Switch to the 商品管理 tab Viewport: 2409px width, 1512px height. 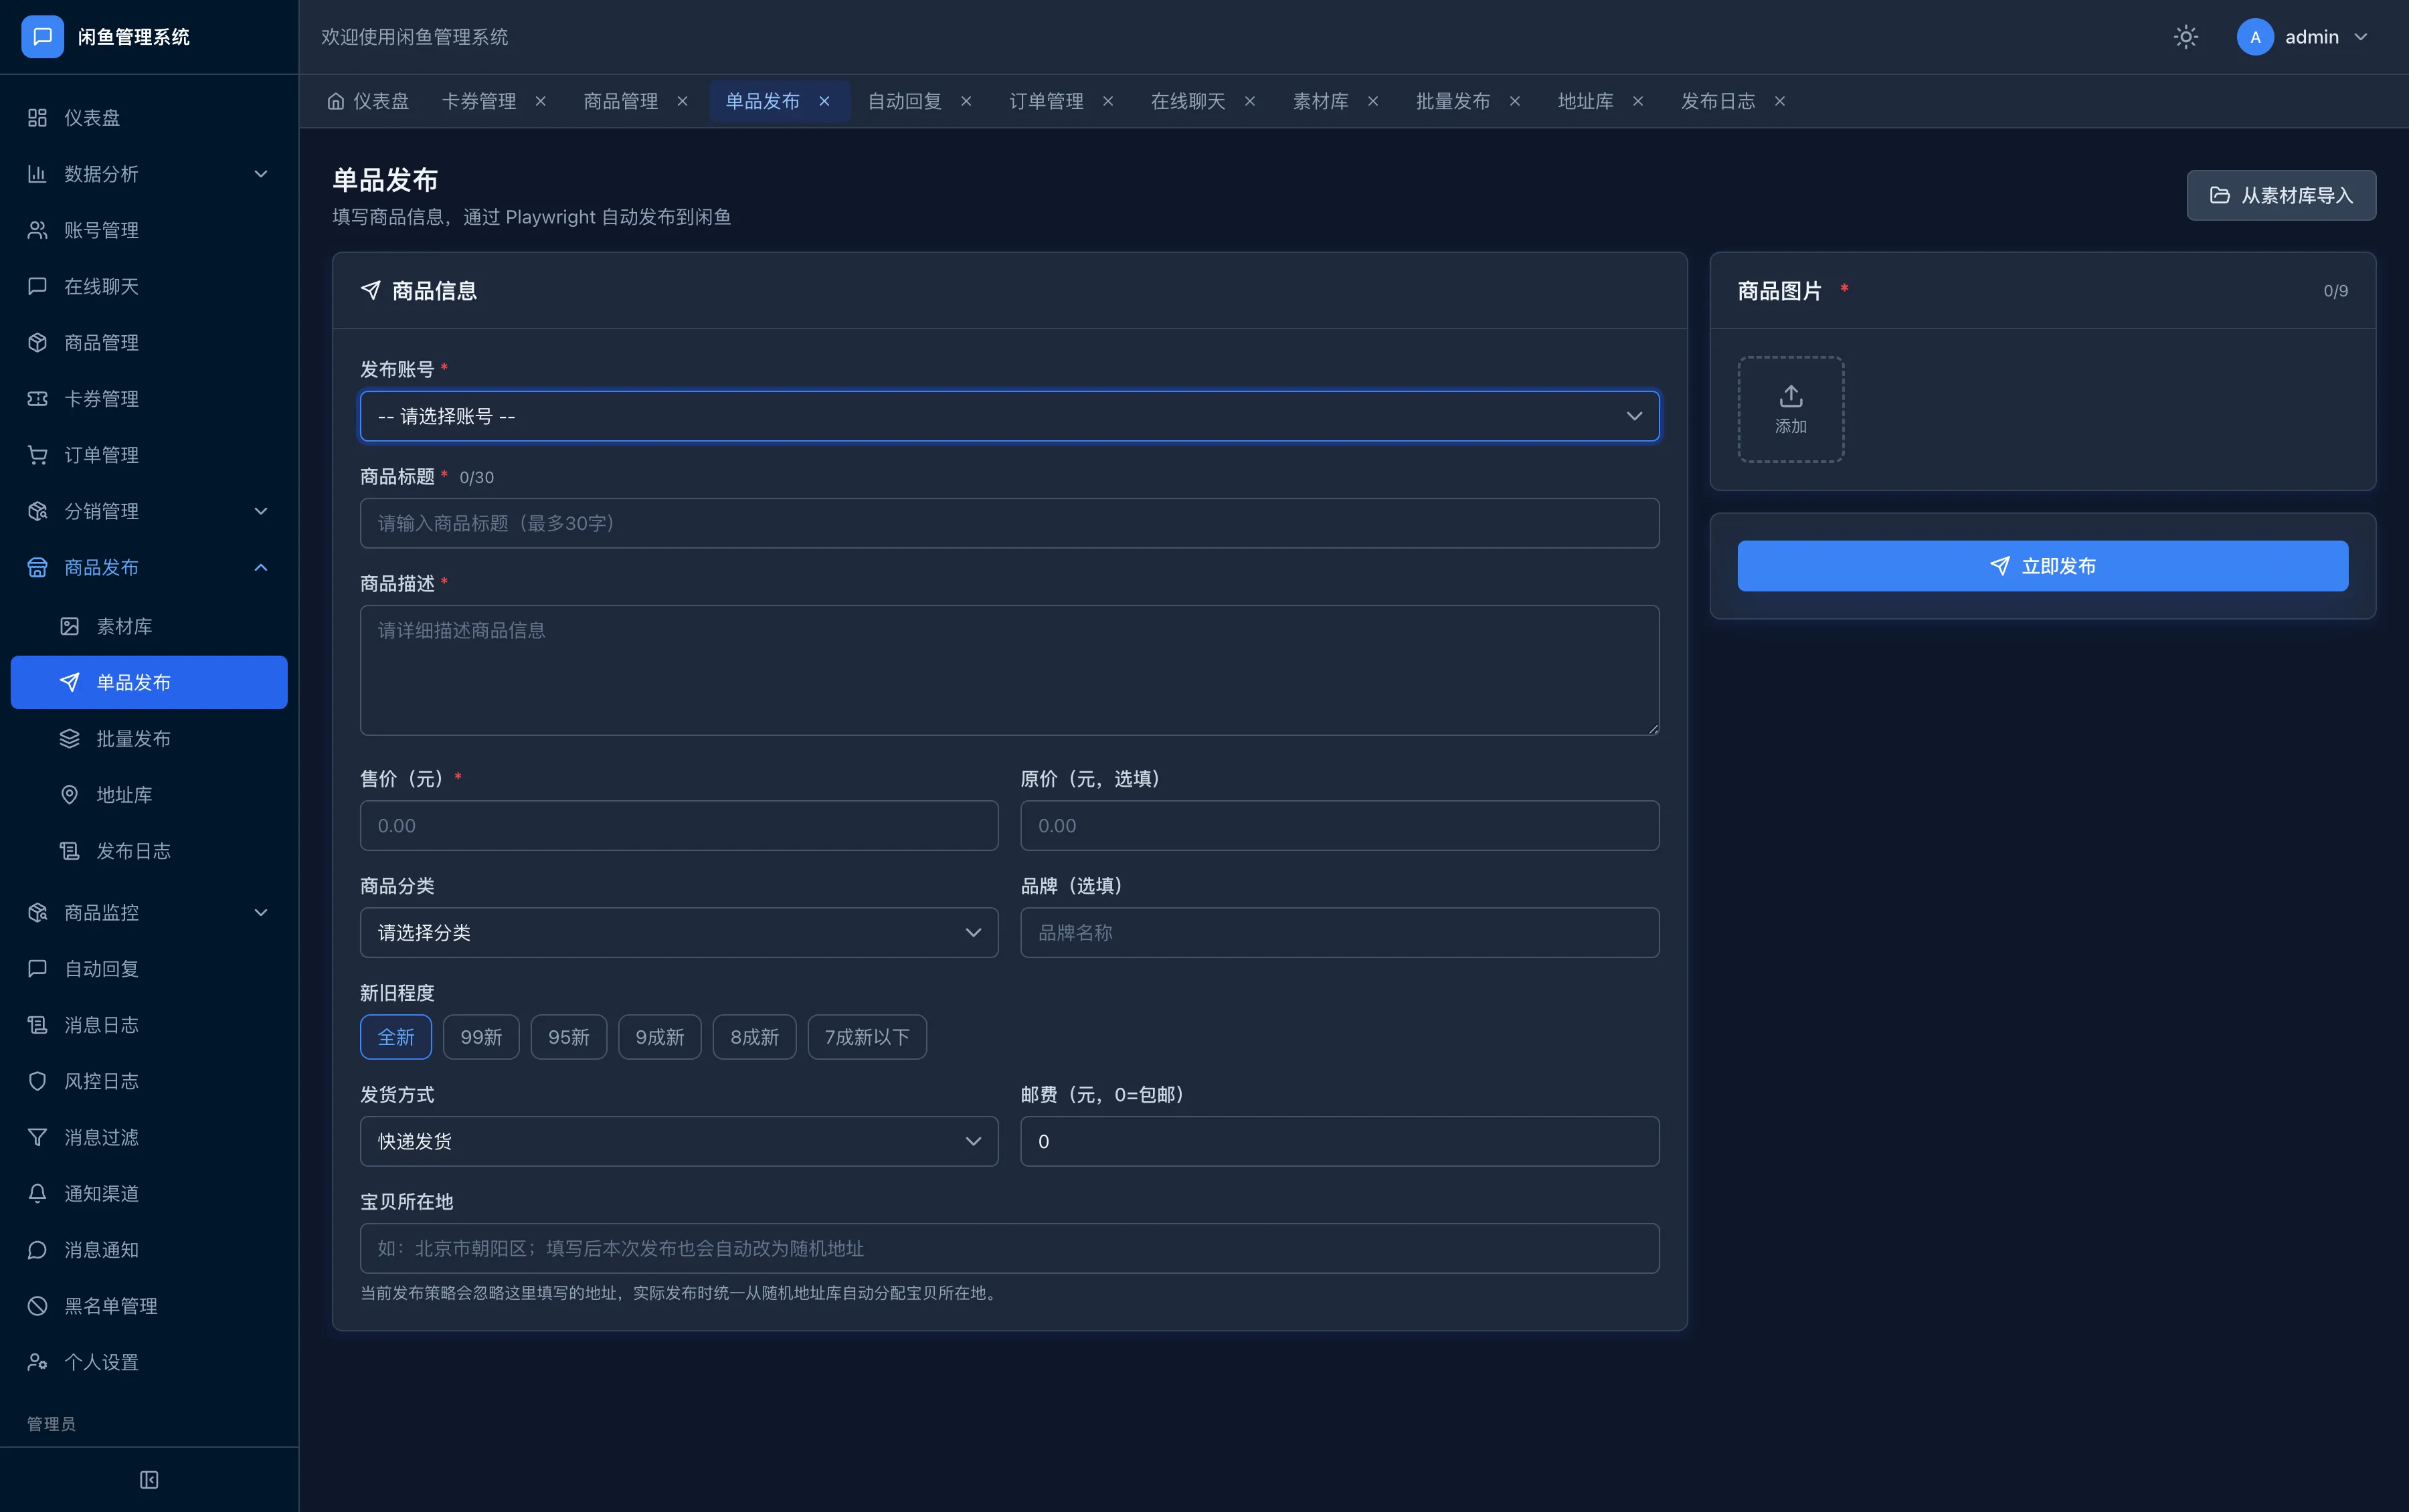point(620,101)
